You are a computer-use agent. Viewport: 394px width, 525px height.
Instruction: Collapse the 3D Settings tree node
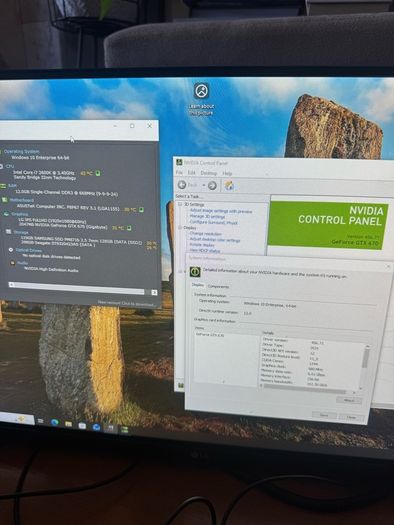tap(180, 204)
